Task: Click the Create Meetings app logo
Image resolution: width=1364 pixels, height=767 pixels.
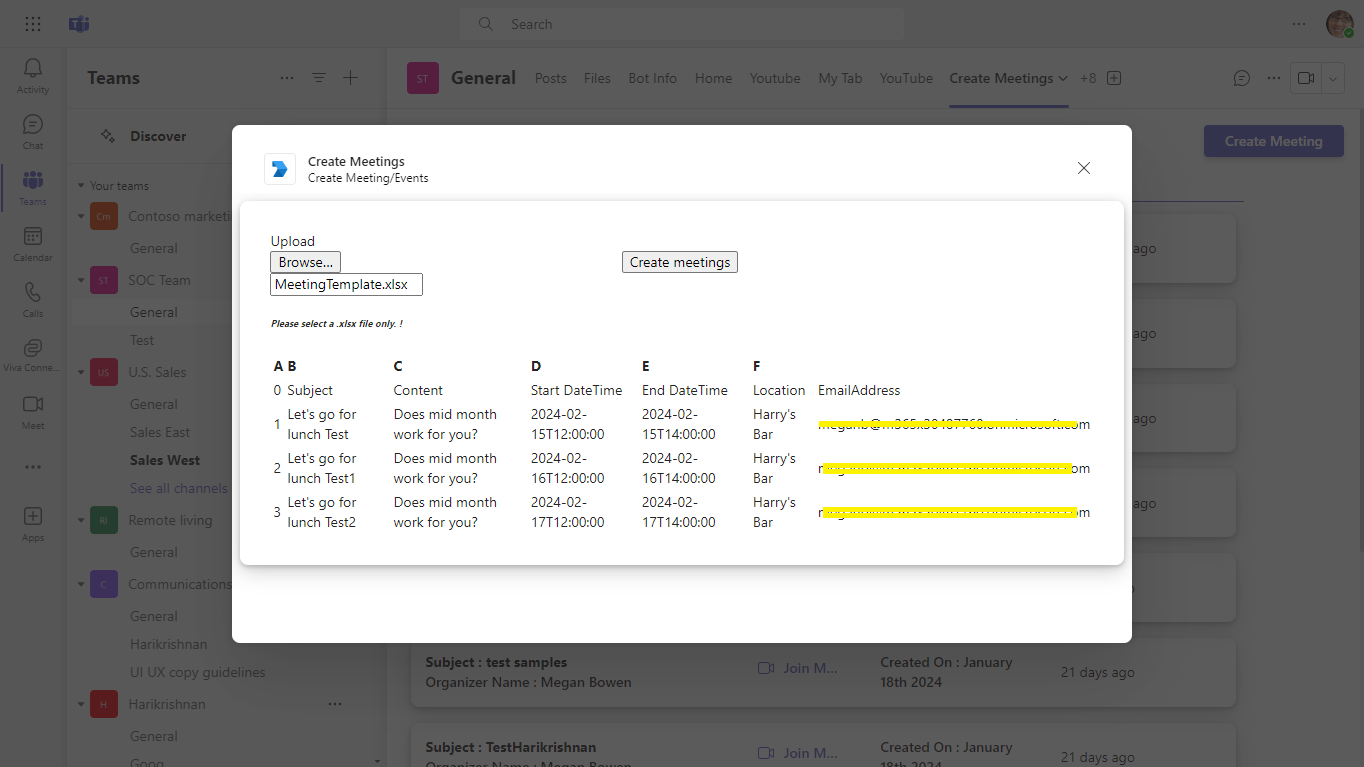Action: tap(280, 169)
